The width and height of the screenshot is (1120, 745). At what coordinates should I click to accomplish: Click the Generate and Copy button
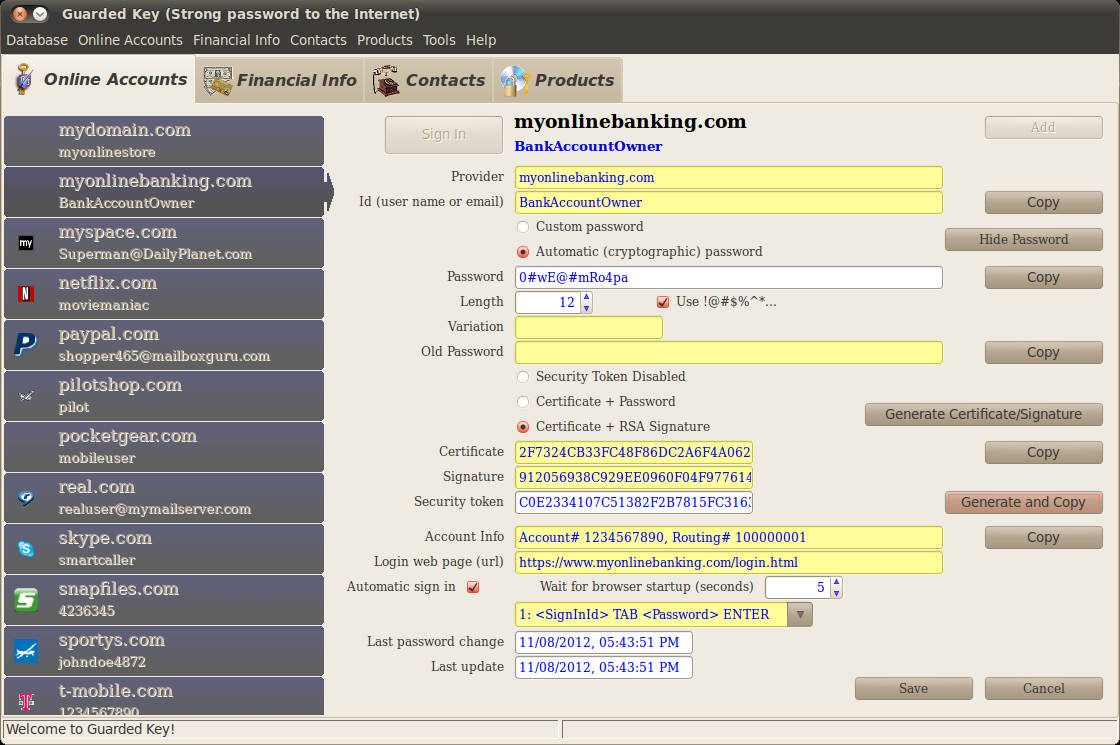pos(1024,502)
